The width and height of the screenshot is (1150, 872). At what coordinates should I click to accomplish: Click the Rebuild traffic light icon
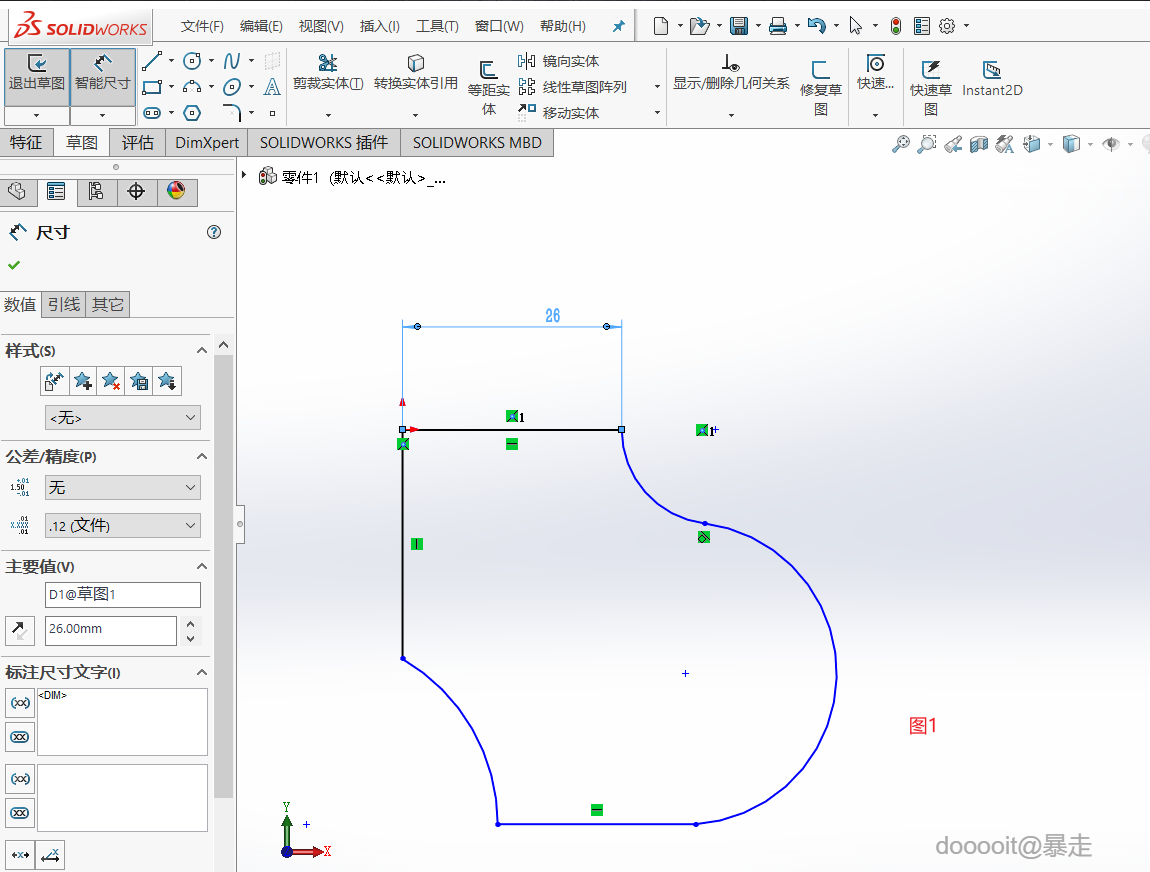coord(895,26)
